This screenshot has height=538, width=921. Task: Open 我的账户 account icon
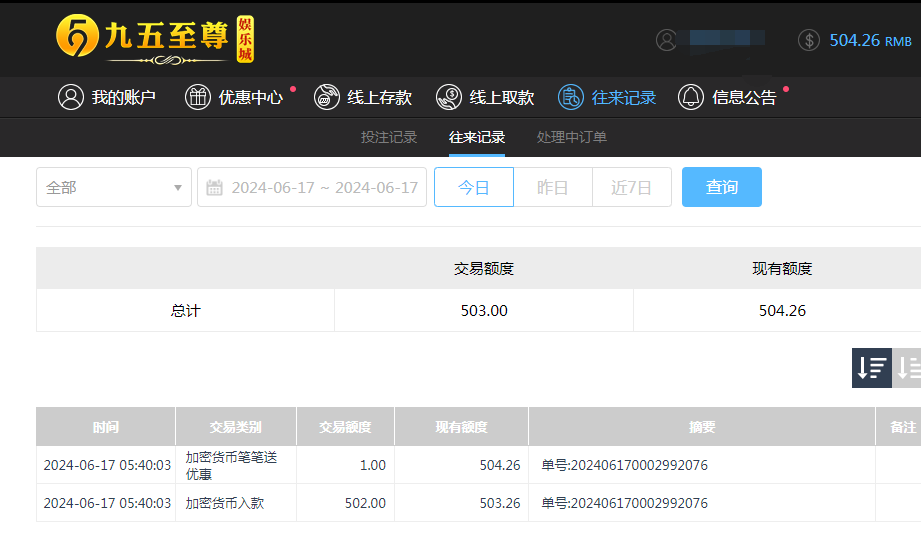(70, 97)
